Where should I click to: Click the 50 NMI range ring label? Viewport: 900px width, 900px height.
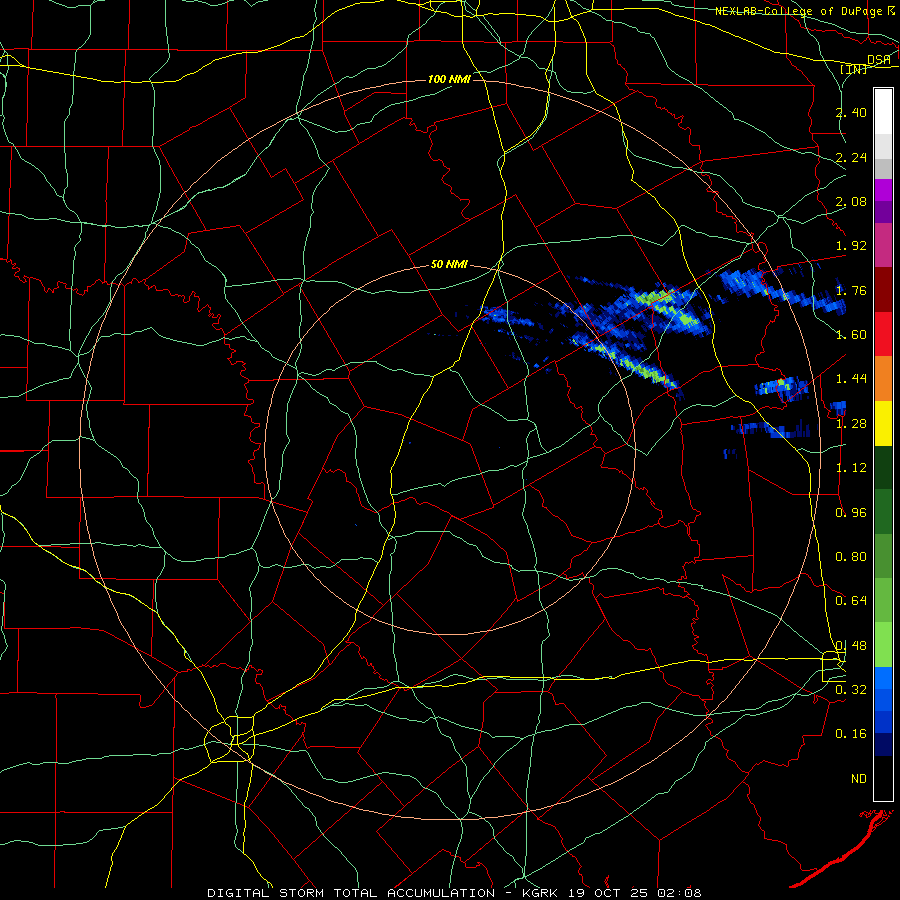tap(449, 265)
